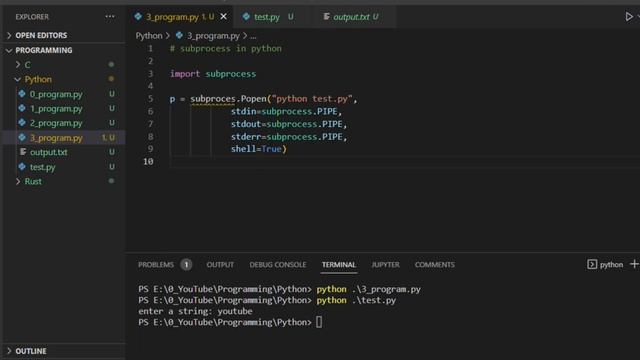Viewport: 640px width, 360px height.
Task: Open the DEBUG CONSOLE panel tab
Action: (x=278, y=264)
